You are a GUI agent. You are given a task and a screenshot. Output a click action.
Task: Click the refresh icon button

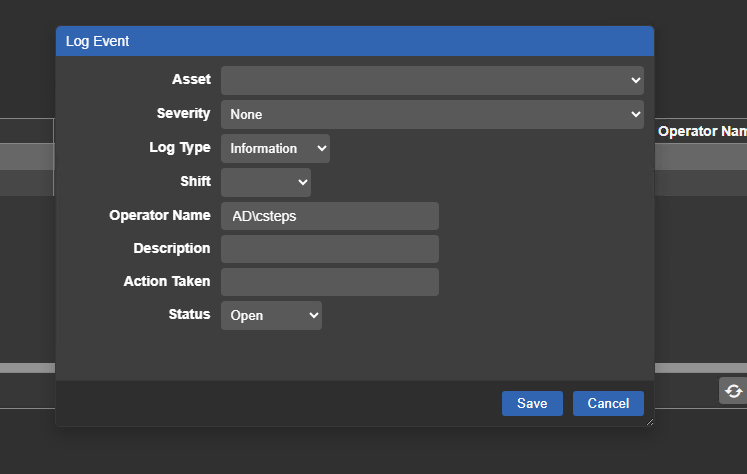[733, 391]
